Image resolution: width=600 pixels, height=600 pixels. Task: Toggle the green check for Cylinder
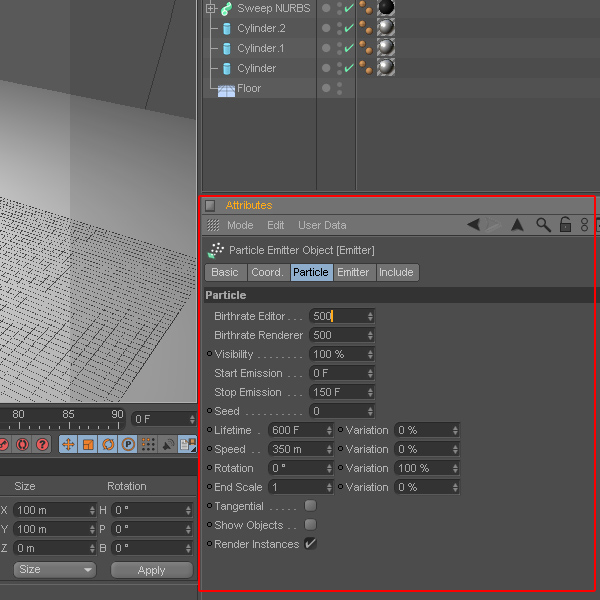pos(349,68)
